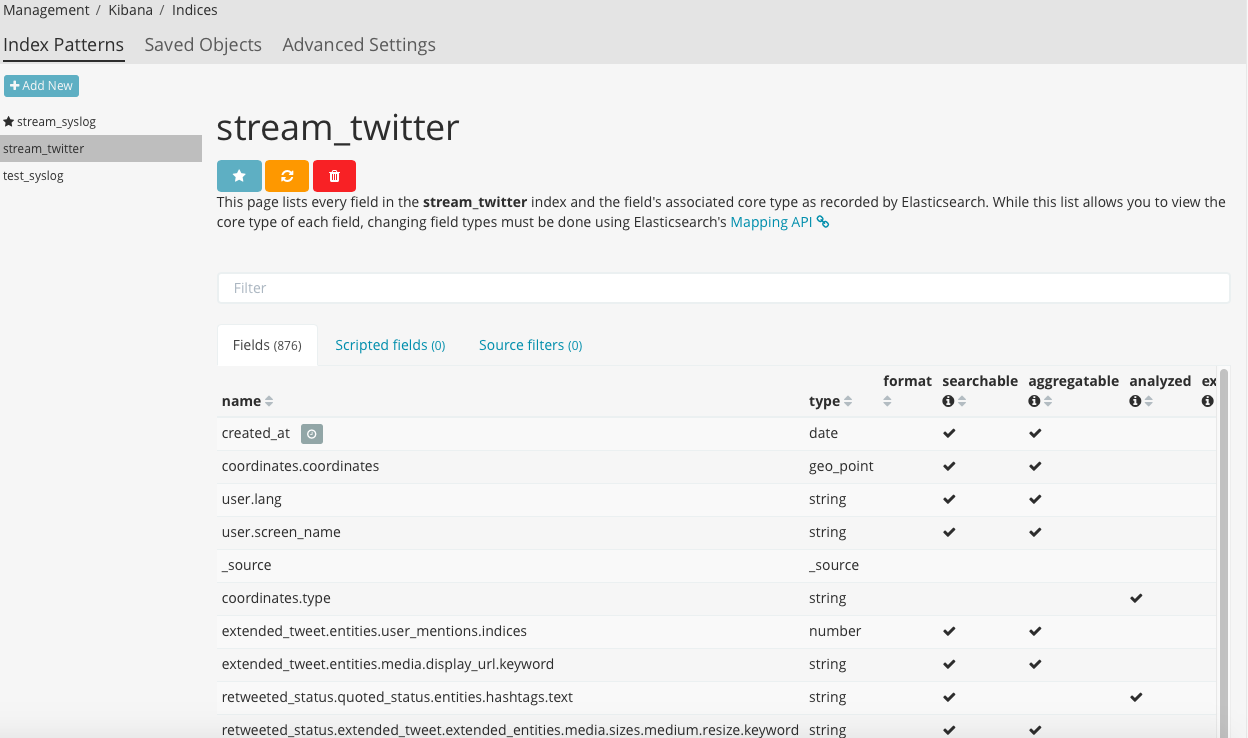Click info icon under analyzed column header
This screenshot has width=1248, height=738.
[1134, 401]
